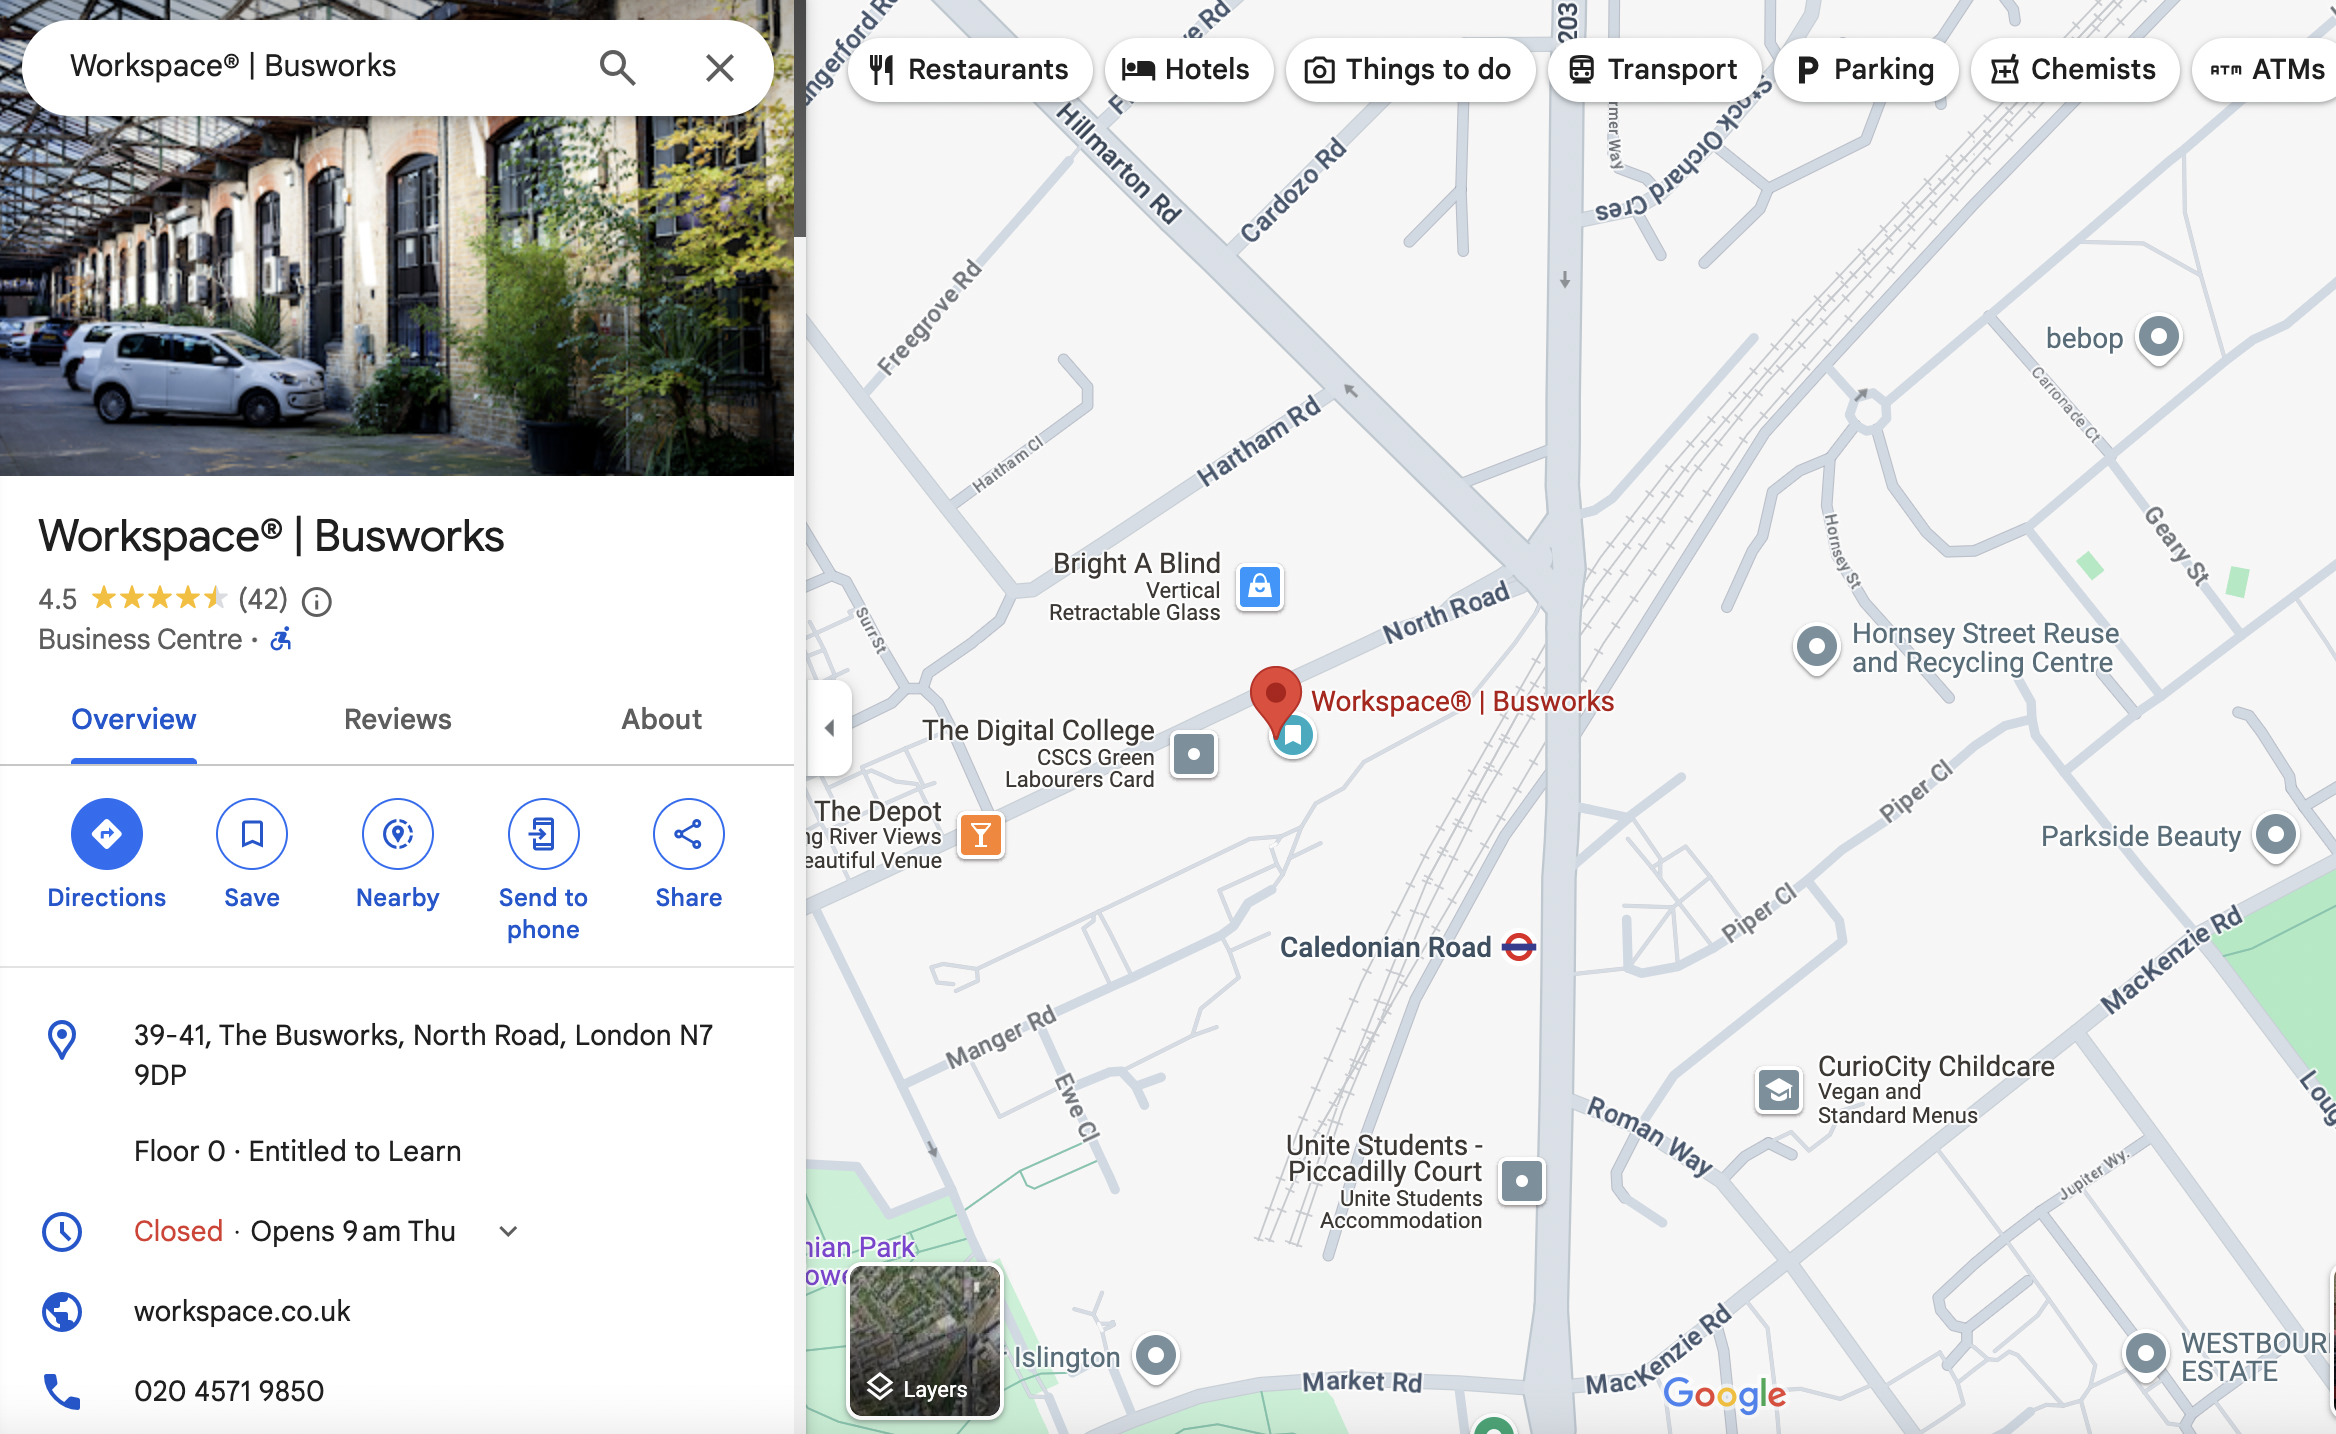Click the saved place bookmark marker on map
The image size is (2336, 1434).
[1295, 738]
